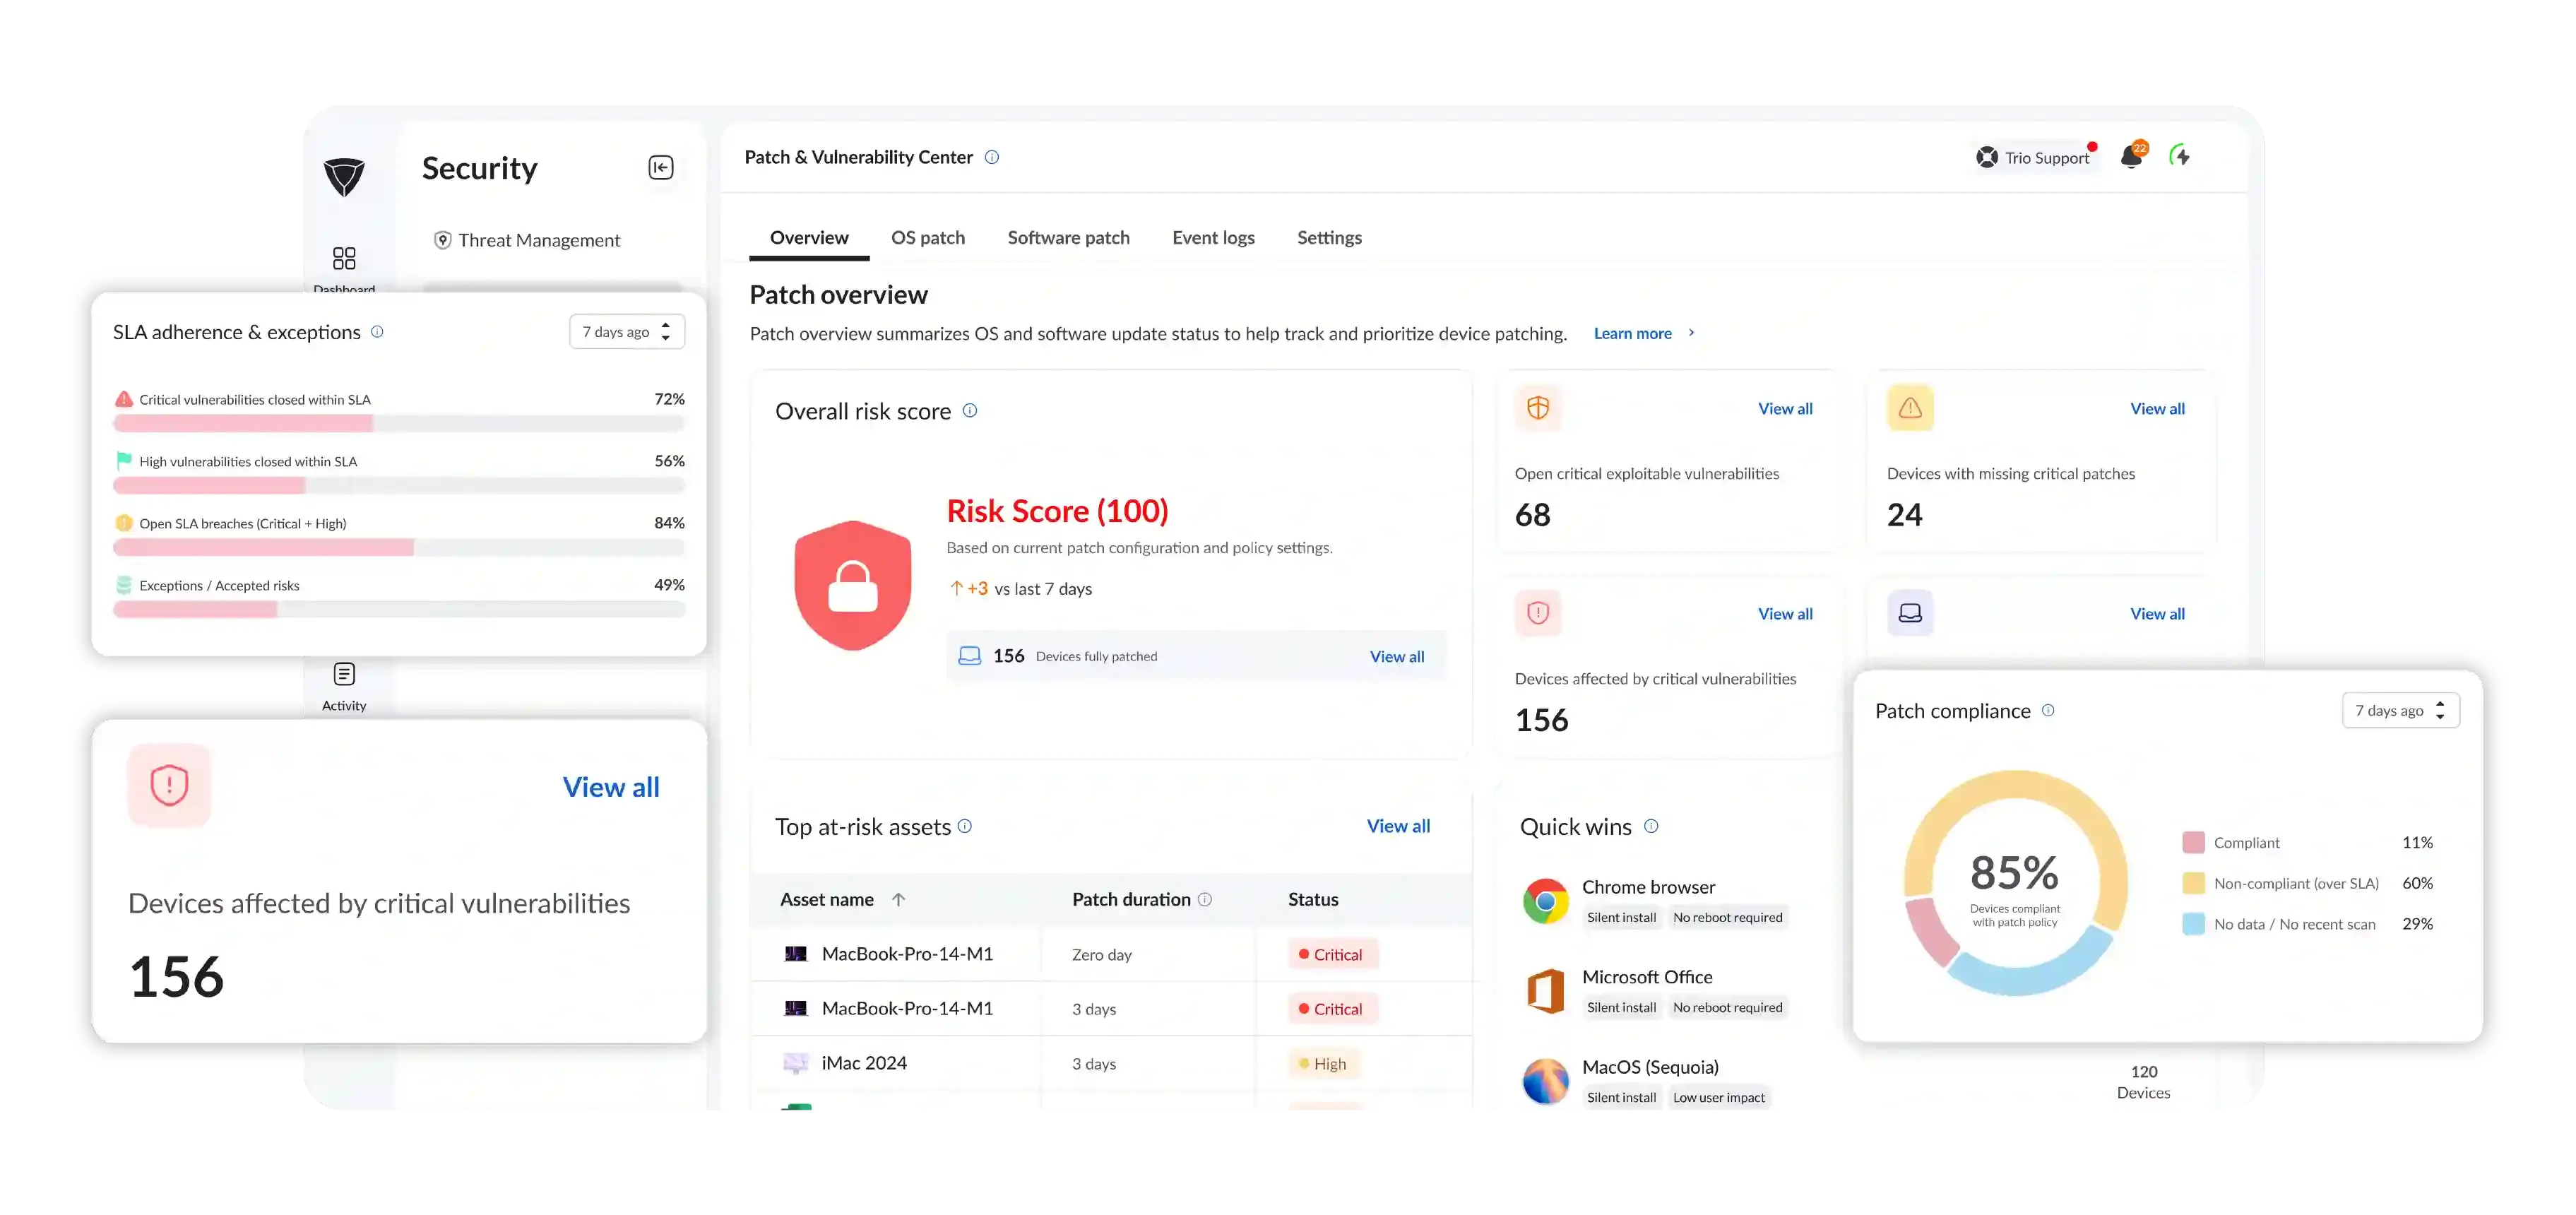Click the Compliant pink legend swatch

point(2193,843)
